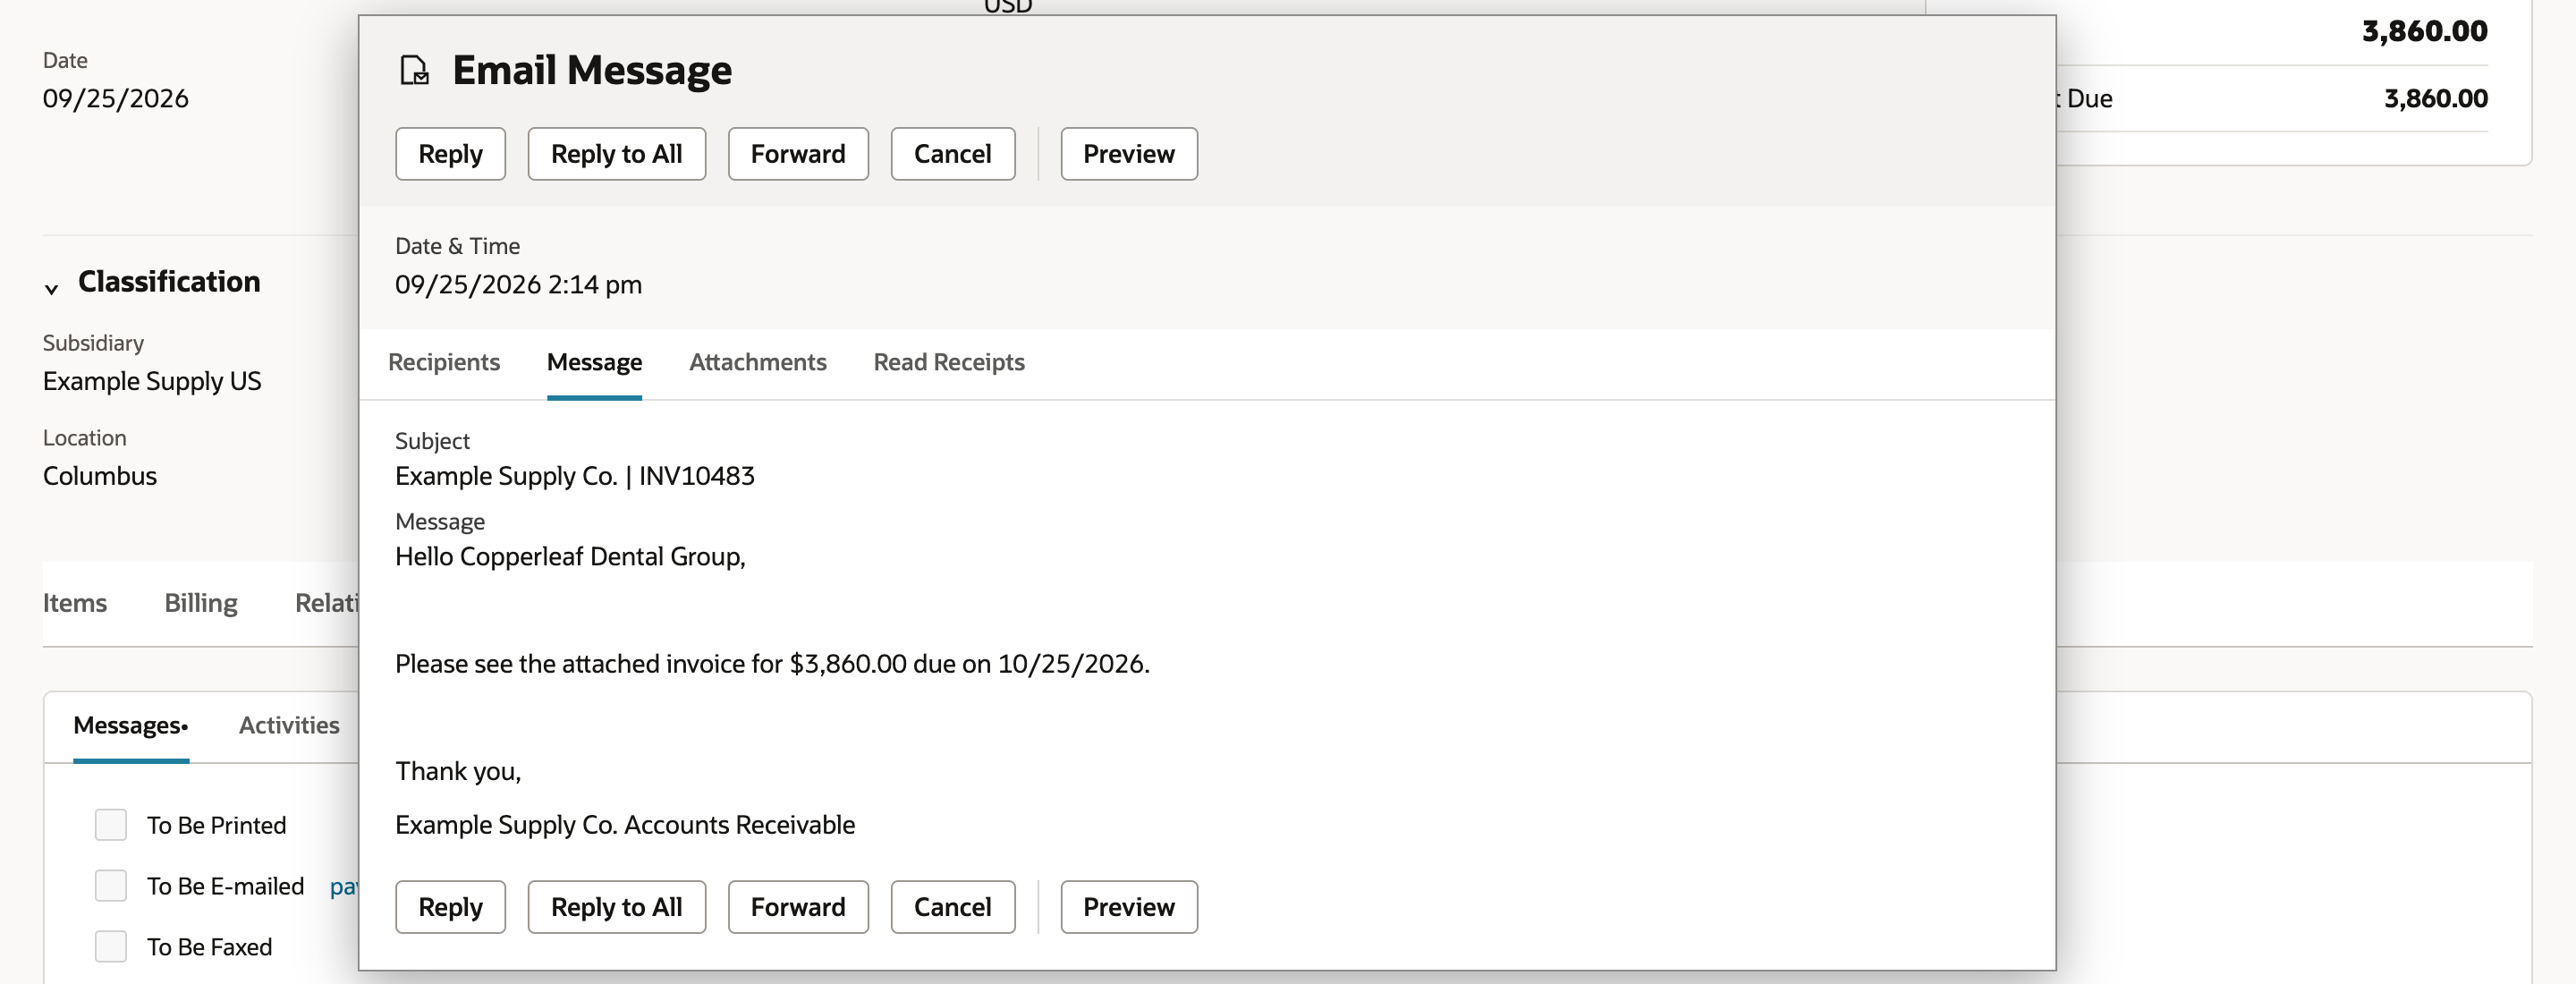Image resolution: width=2576 pixels, height=984 pixels.
Task: Click the bottom Forward button
Action: coord(798,907)
